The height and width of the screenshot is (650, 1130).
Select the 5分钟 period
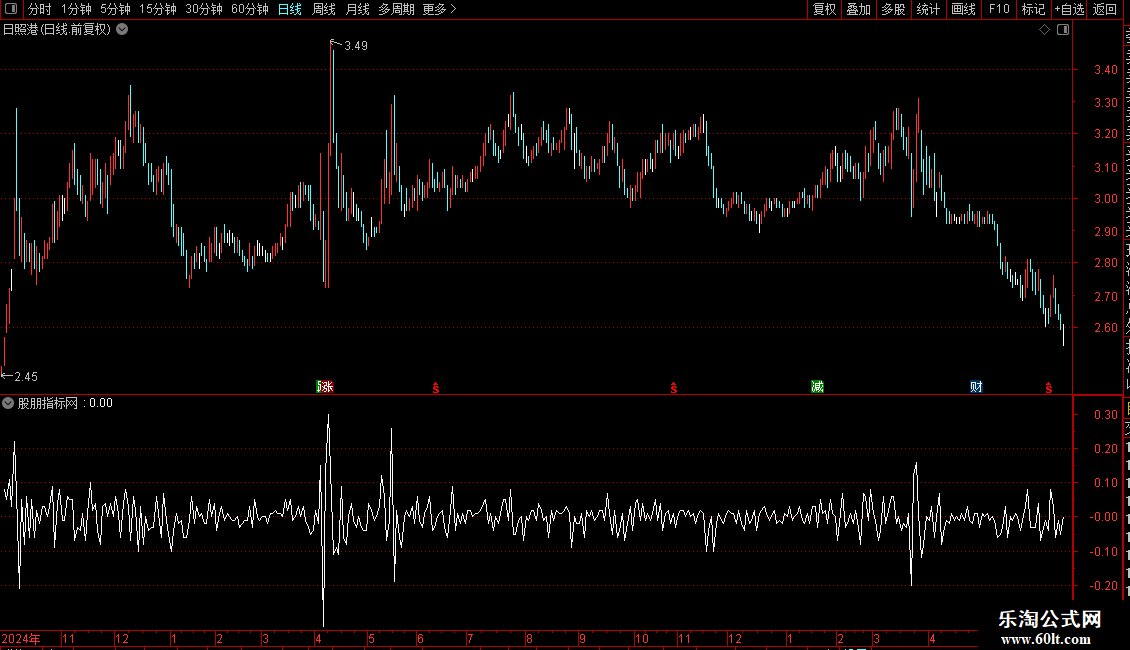tap(115, 9)
